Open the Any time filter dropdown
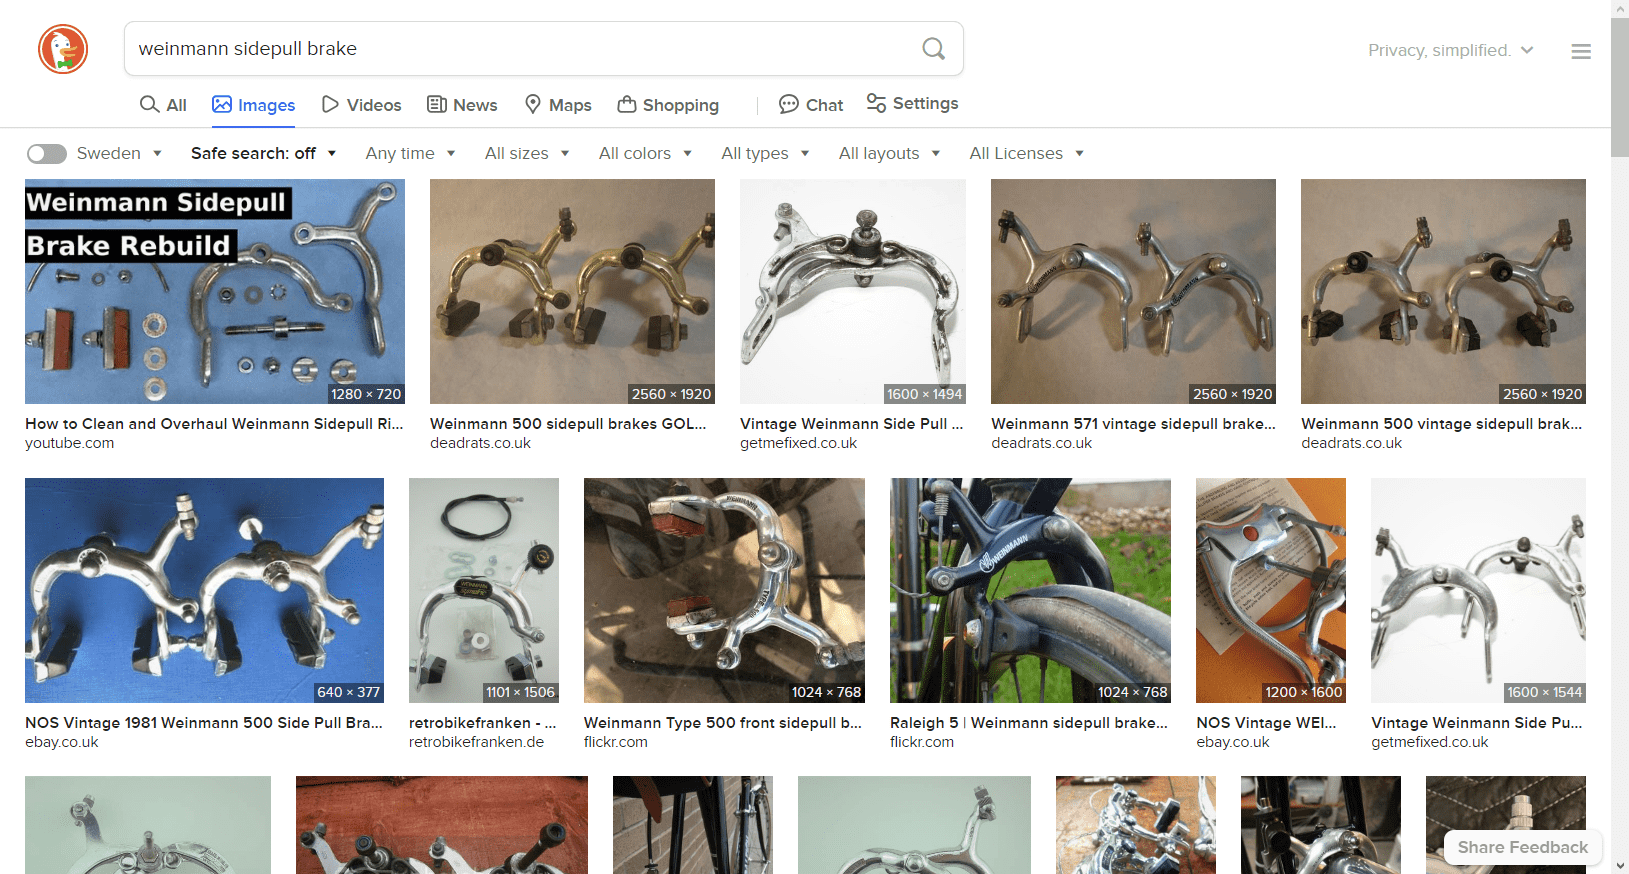1629x874 pixels. click(x=410, y=153)
